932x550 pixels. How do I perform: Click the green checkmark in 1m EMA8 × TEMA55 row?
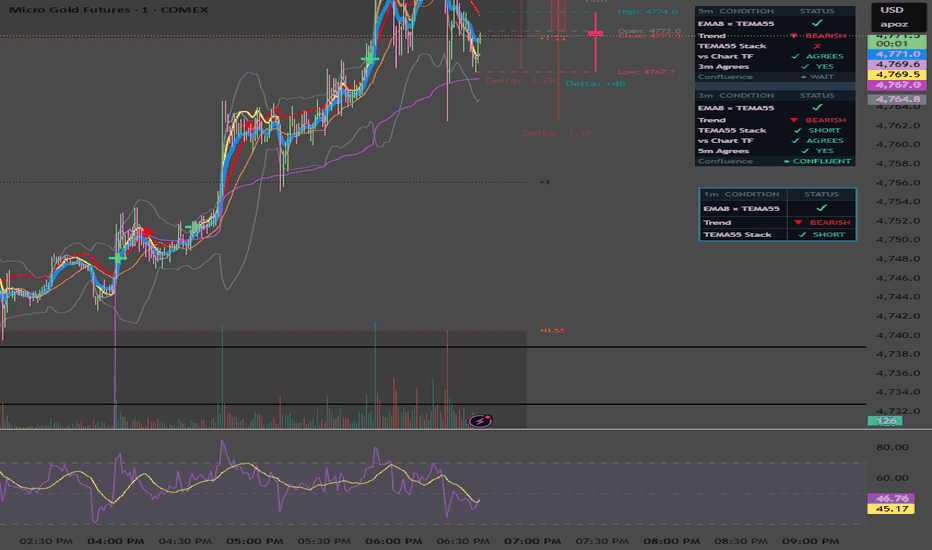point(821,208)
